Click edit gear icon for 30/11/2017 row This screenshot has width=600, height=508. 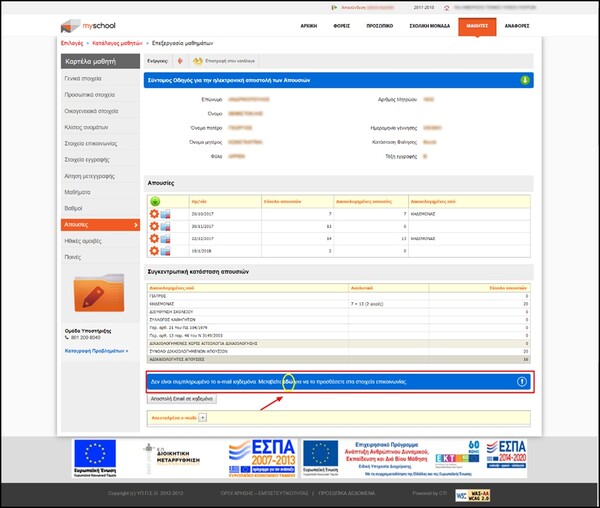155,226
